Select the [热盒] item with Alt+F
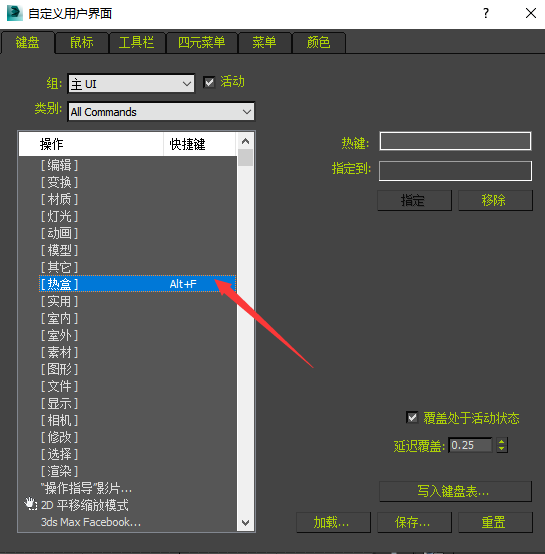This screenshot has width=545, height=554. tap(137, 284)
